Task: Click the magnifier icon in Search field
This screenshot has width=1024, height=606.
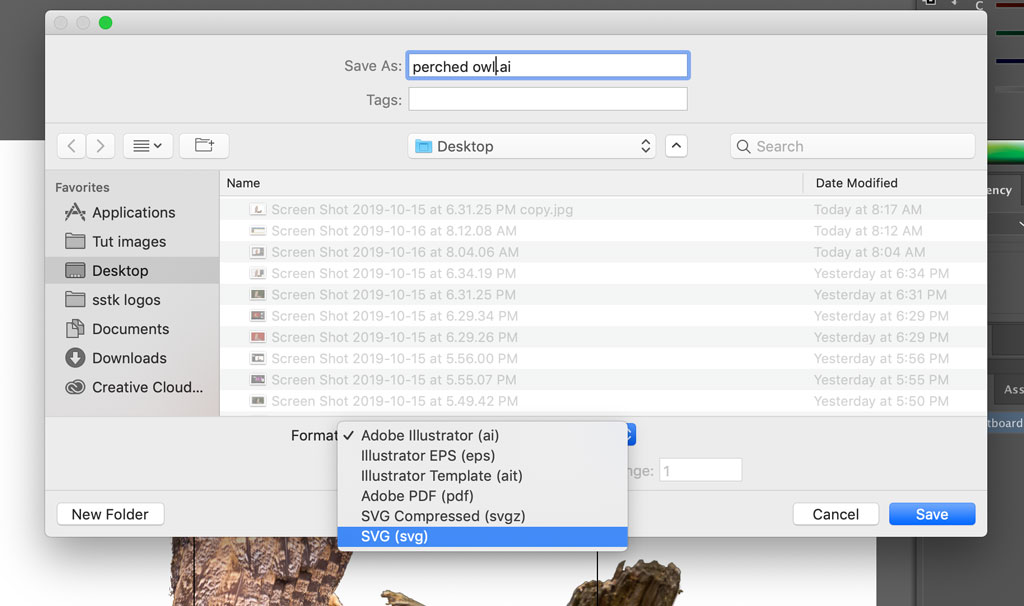Action: (743, 146)
